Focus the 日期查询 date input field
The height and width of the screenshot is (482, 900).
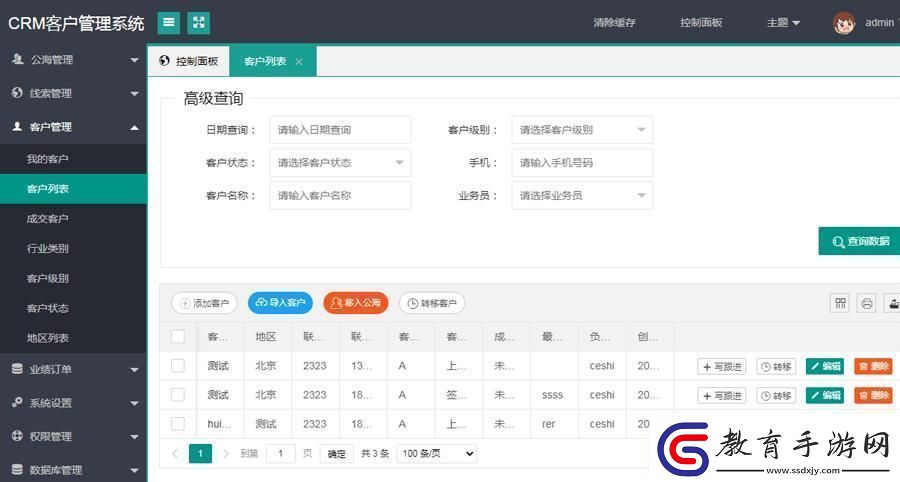(x=340, y=130)
